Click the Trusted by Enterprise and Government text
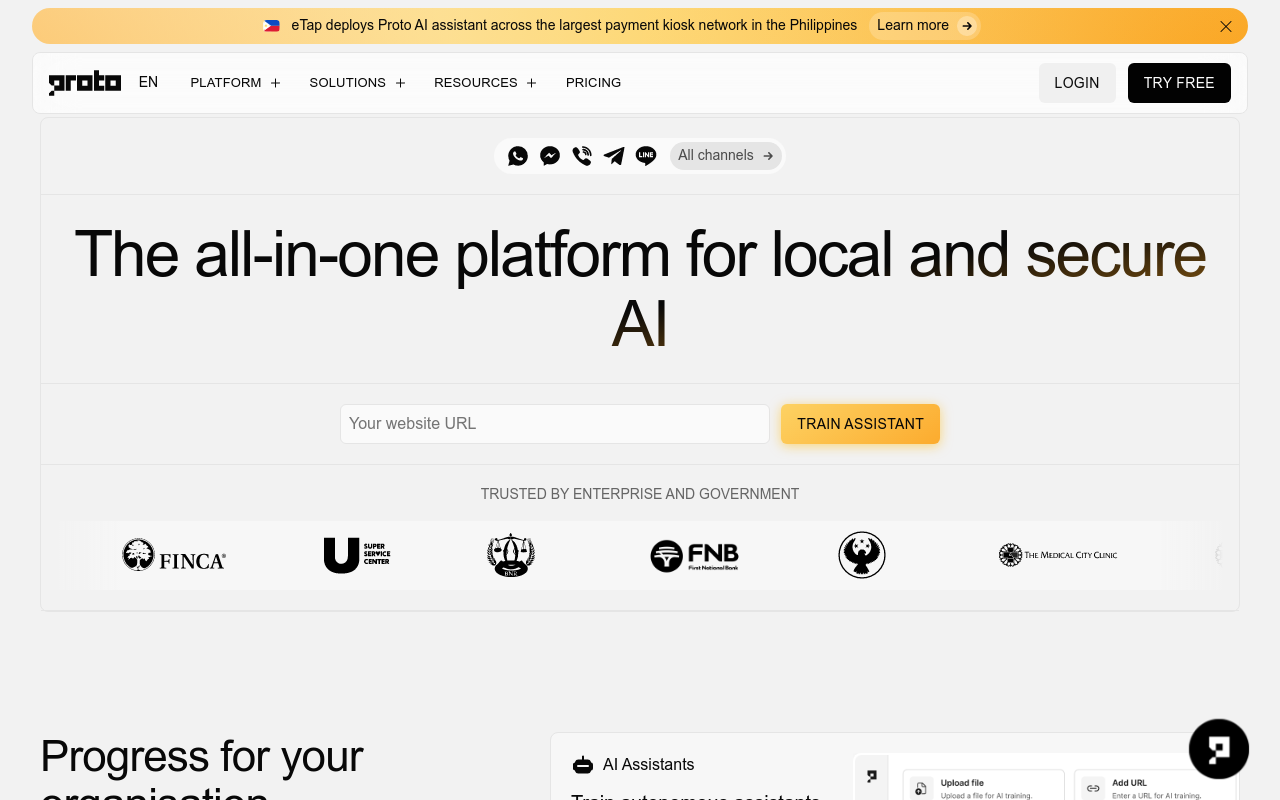The height and width of the screenshot is (800, 1280). point(640,494)
